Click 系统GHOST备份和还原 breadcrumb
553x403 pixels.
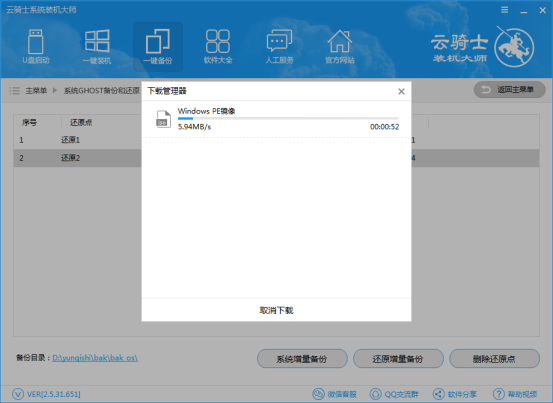102,91
